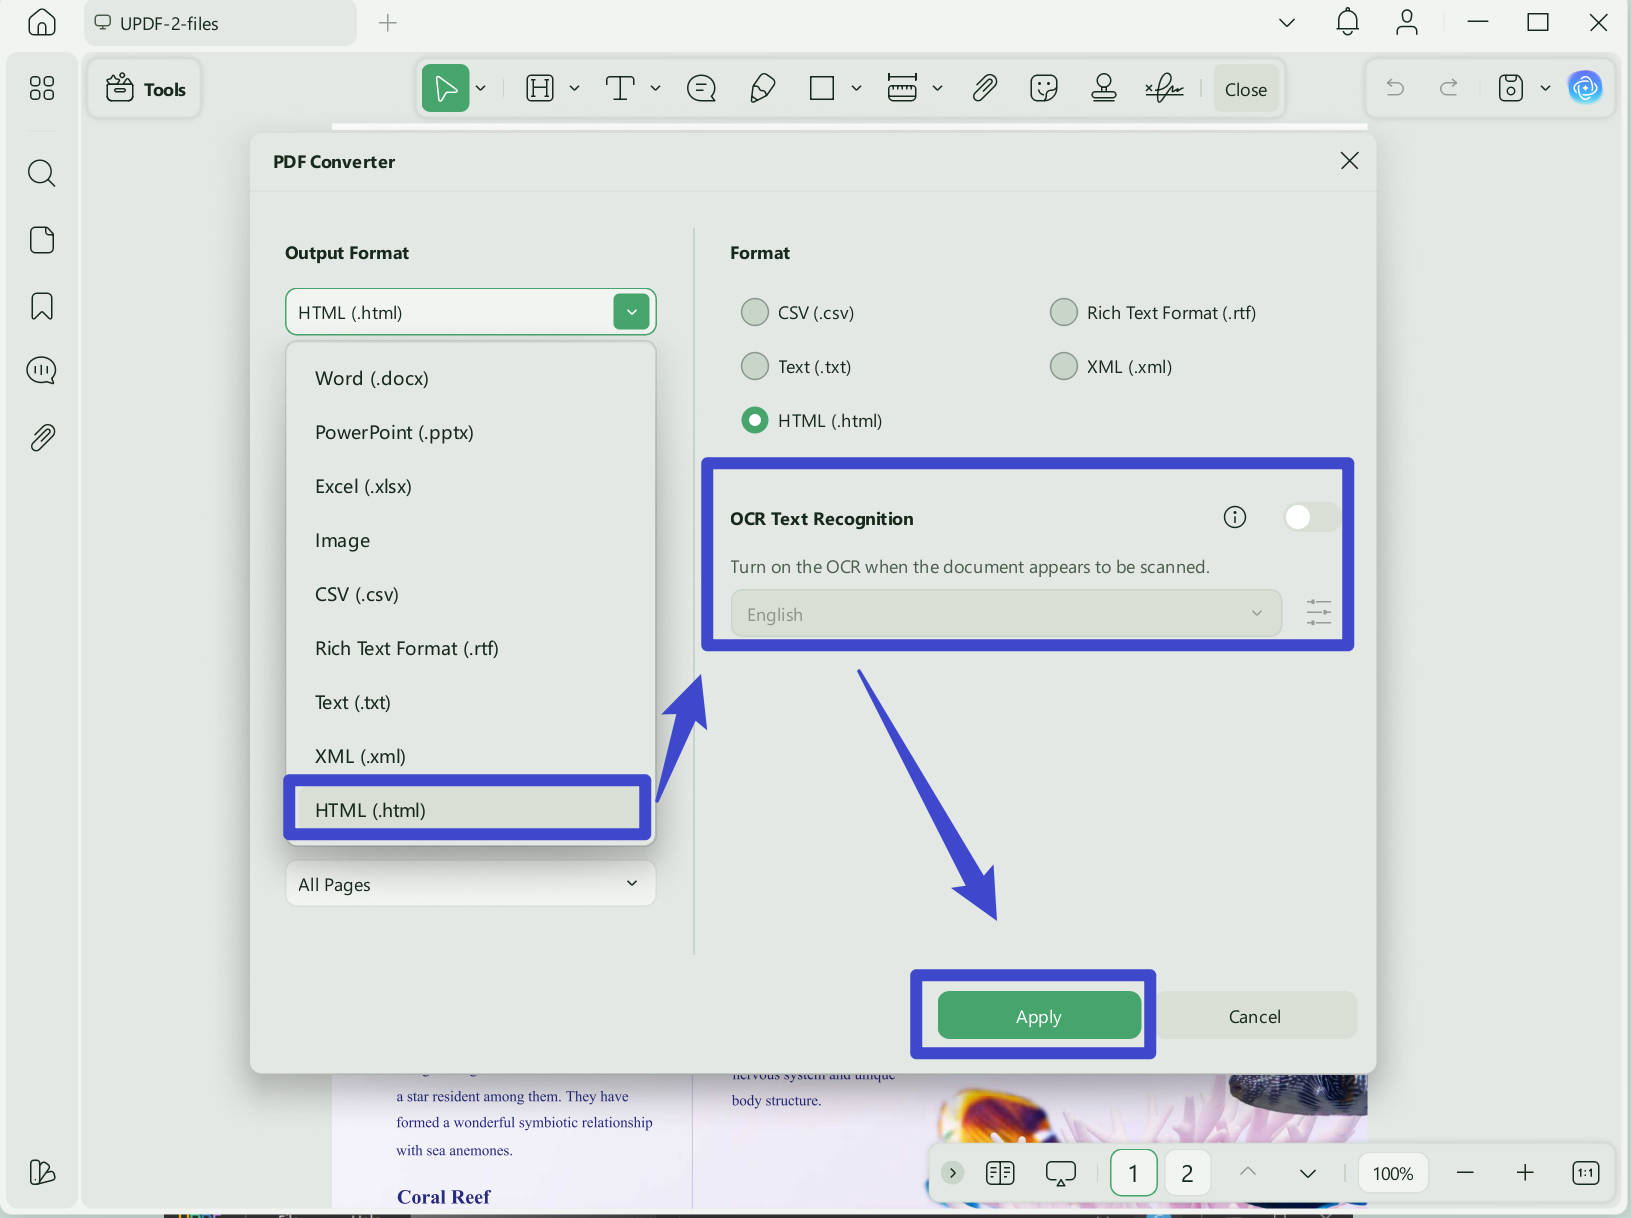This screenshot has height=1218, width=1631.
Task: Open the English language dropdown
Action: [1006, 614]
